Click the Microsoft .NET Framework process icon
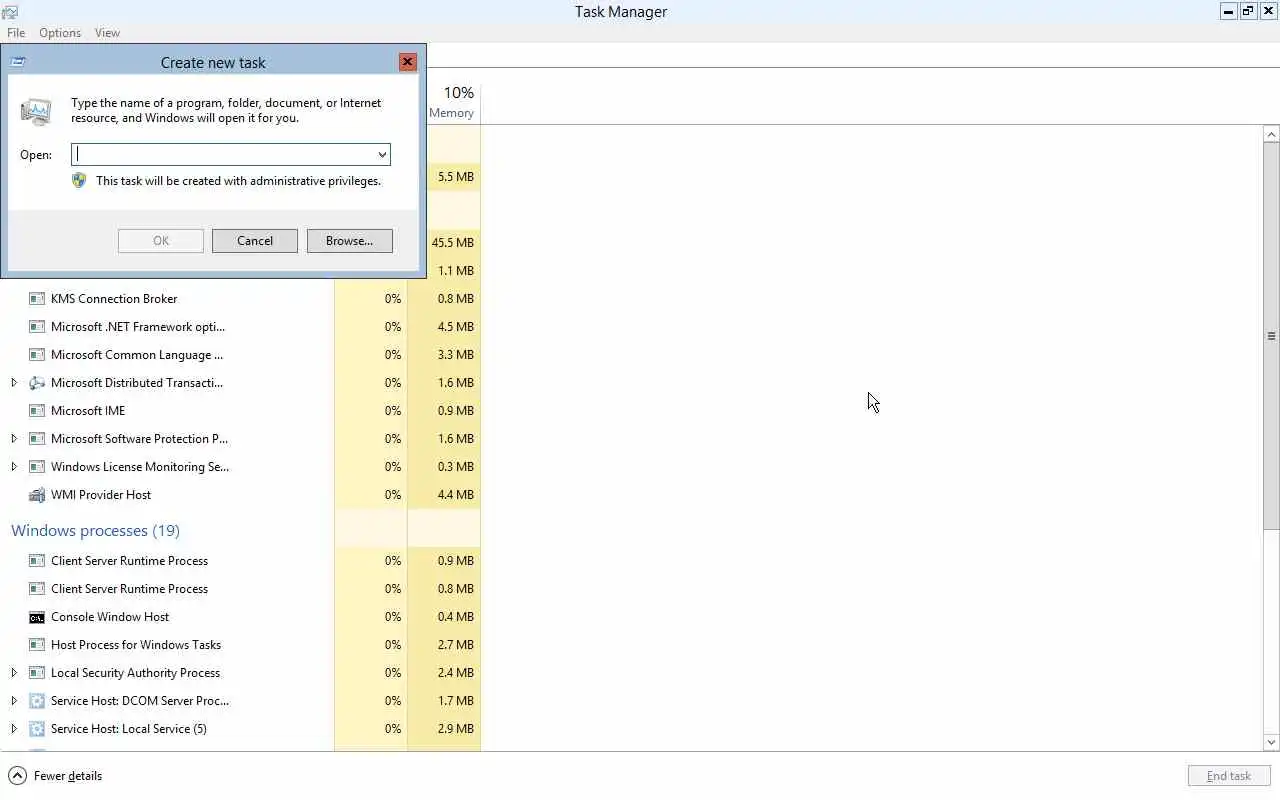The width and height of the screenshot is (1280, 800). tap(37, 327)
